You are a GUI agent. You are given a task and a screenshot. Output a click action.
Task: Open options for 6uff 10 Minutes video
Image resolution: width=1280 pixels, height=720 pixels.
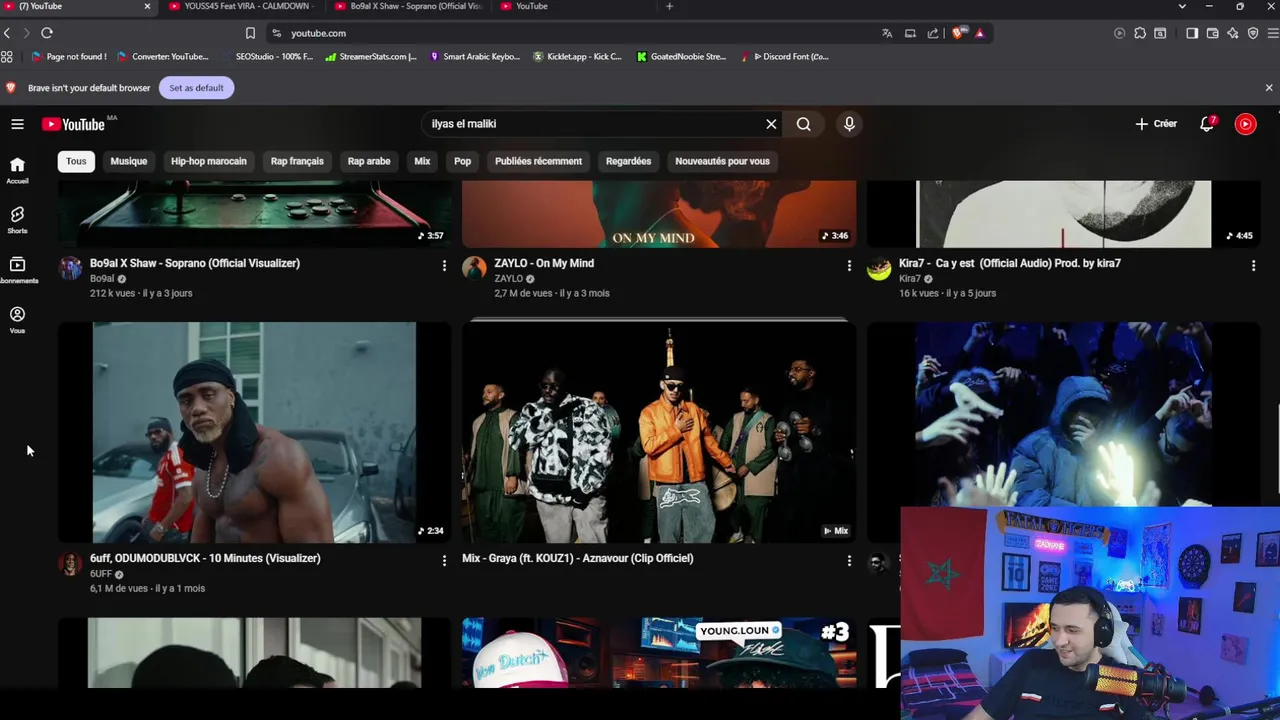[x=444, y=560]
